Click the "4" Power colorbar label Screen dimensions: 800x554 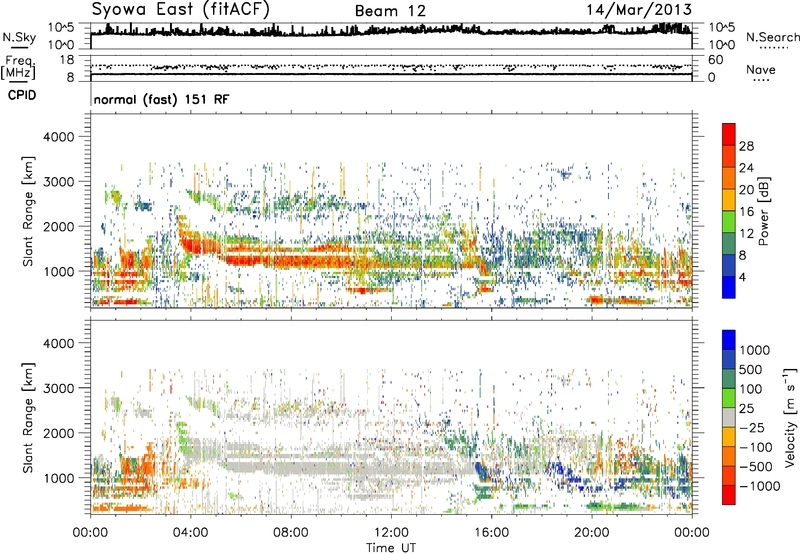tap(743, 278)
